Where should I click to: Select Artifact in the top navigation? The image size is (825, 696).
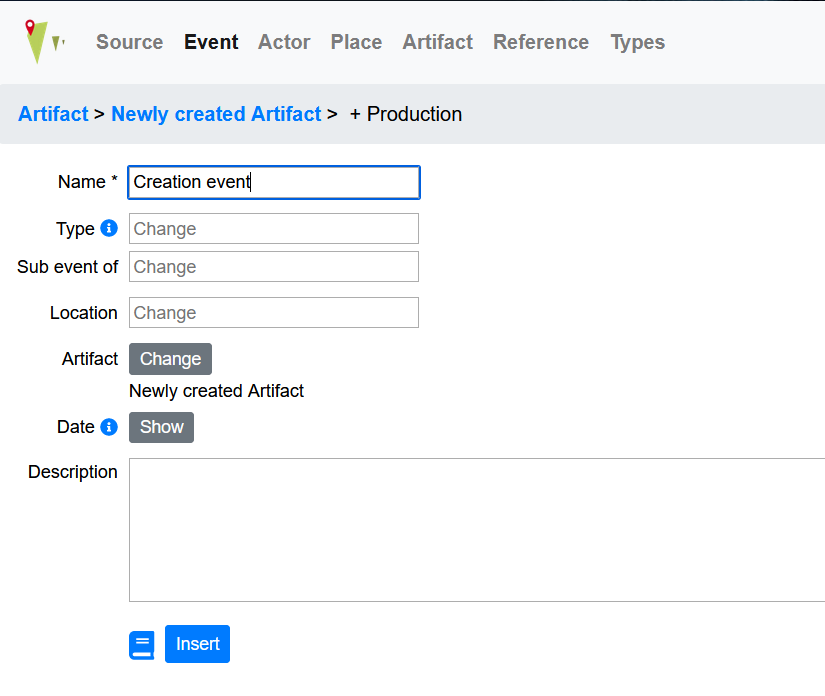(x=437, y=42)
